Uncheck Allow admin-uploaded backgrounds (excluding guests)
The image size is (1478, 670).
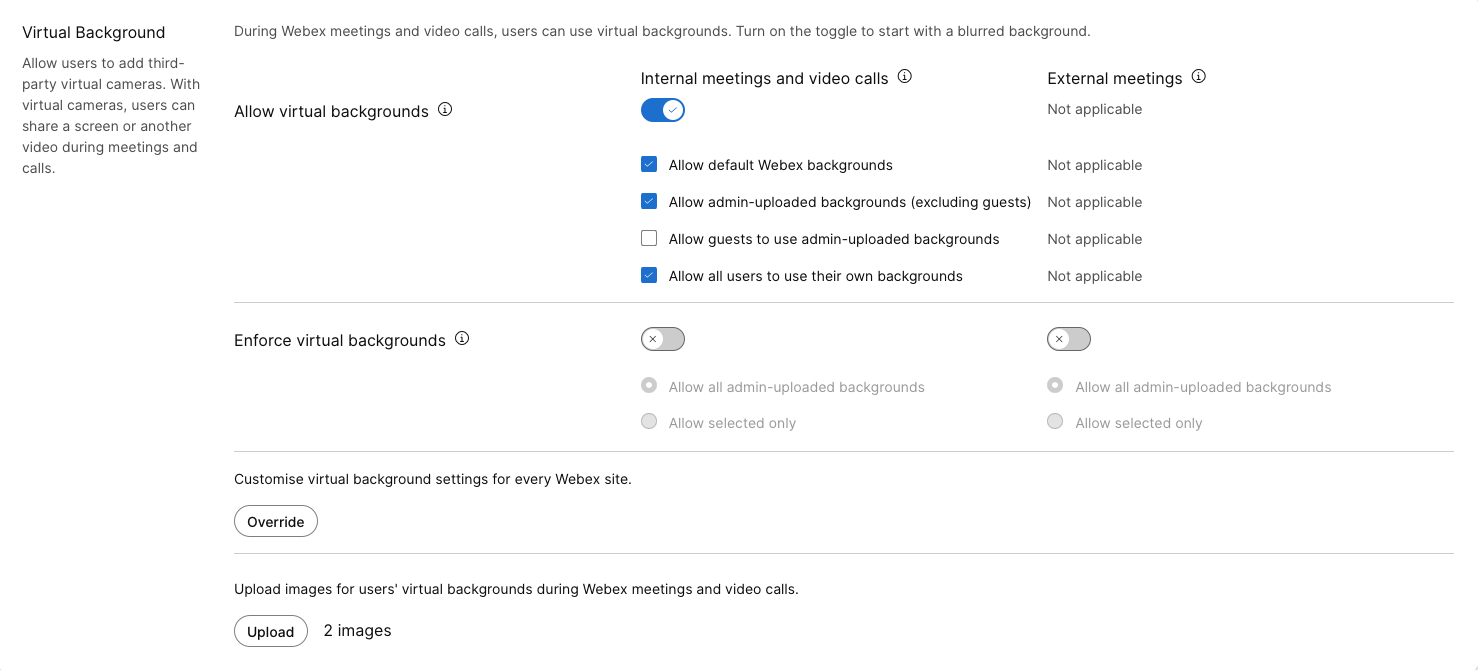(x=649, y=202)
